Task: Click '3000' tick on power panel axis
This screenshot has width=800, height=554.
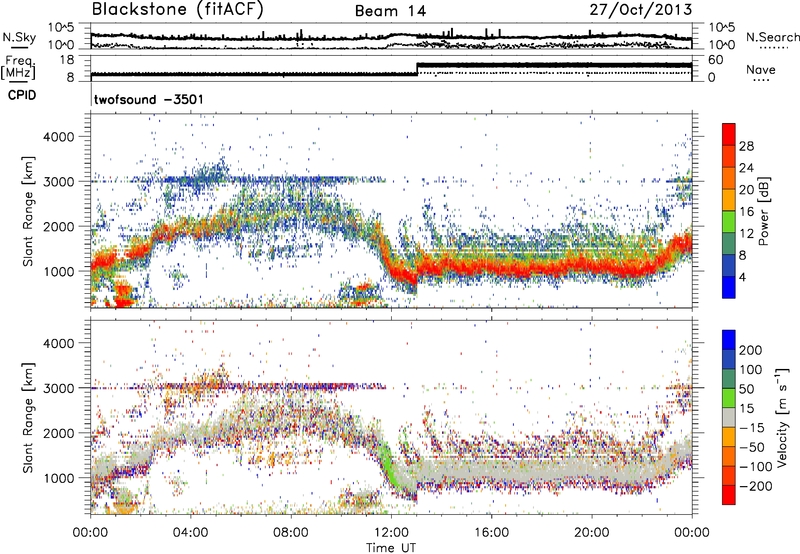Action: coord(58,182)
